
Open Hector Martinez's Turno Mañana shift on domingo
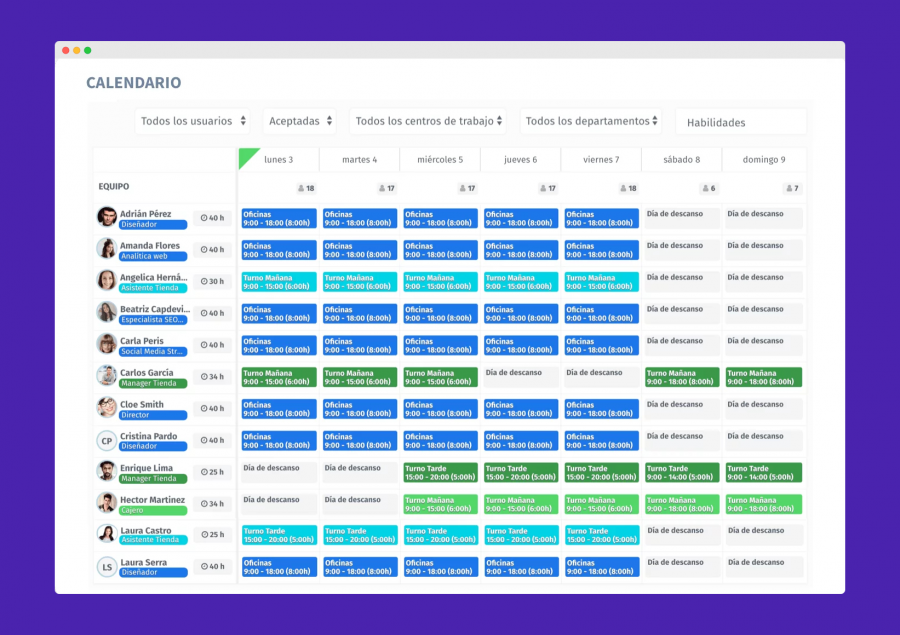(x=763, y=504)
